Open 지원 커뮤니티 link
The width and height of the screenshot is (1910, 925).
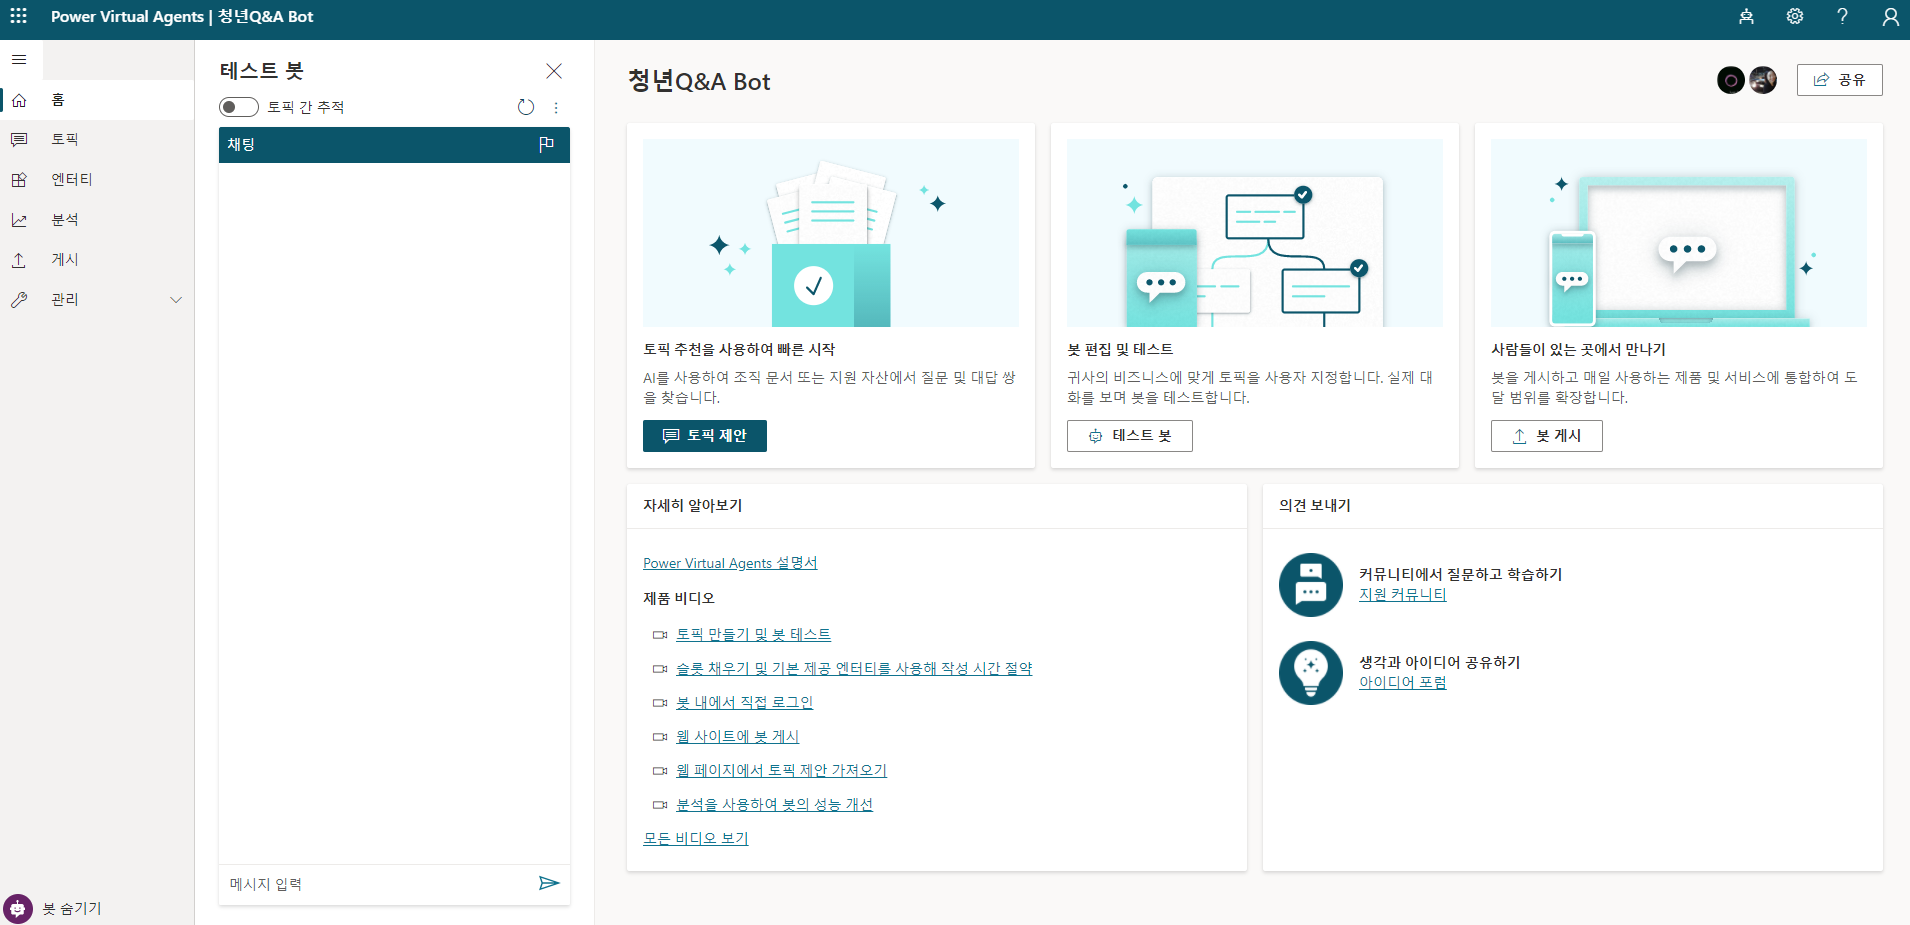[1402, 595]
